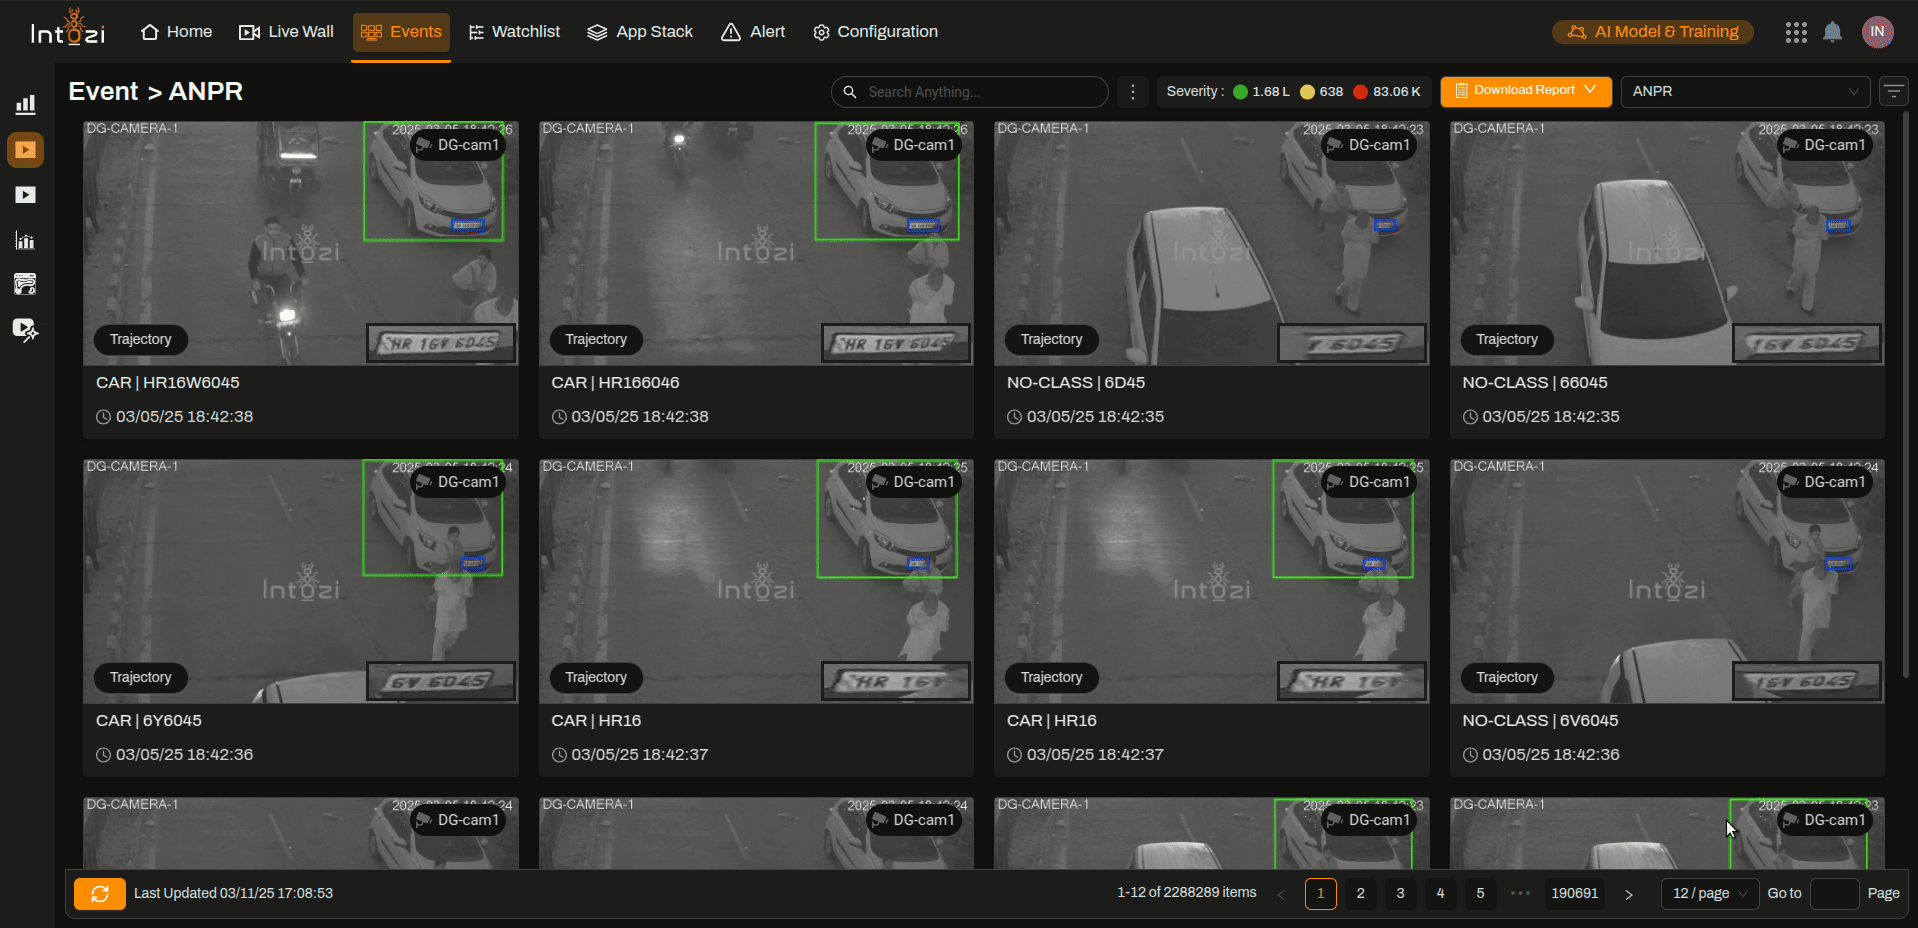Click the orange refresh icon button
This screenshot has height=928, width=1918.
pos(100,894)
